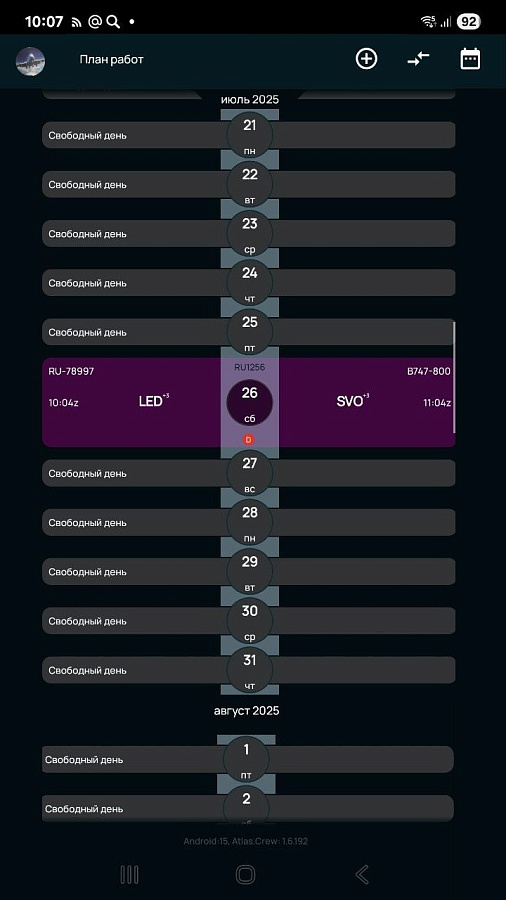Select the date circle 26 сб
This screenshot has width=506, height=900.
pos(250,402)
